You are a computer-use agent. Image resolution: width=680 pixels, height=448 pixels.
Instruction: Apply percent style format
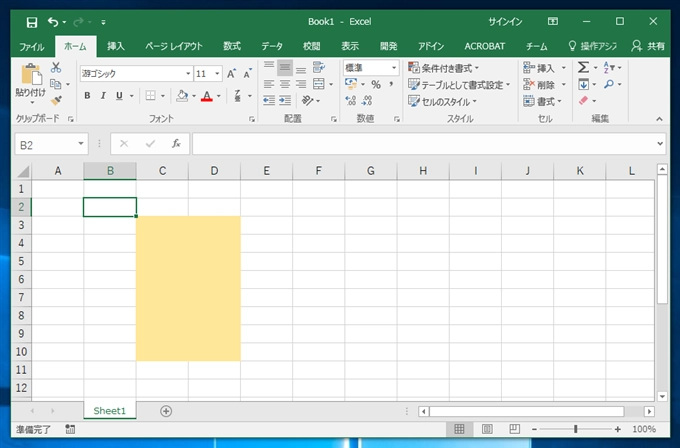tap(376, 84)
